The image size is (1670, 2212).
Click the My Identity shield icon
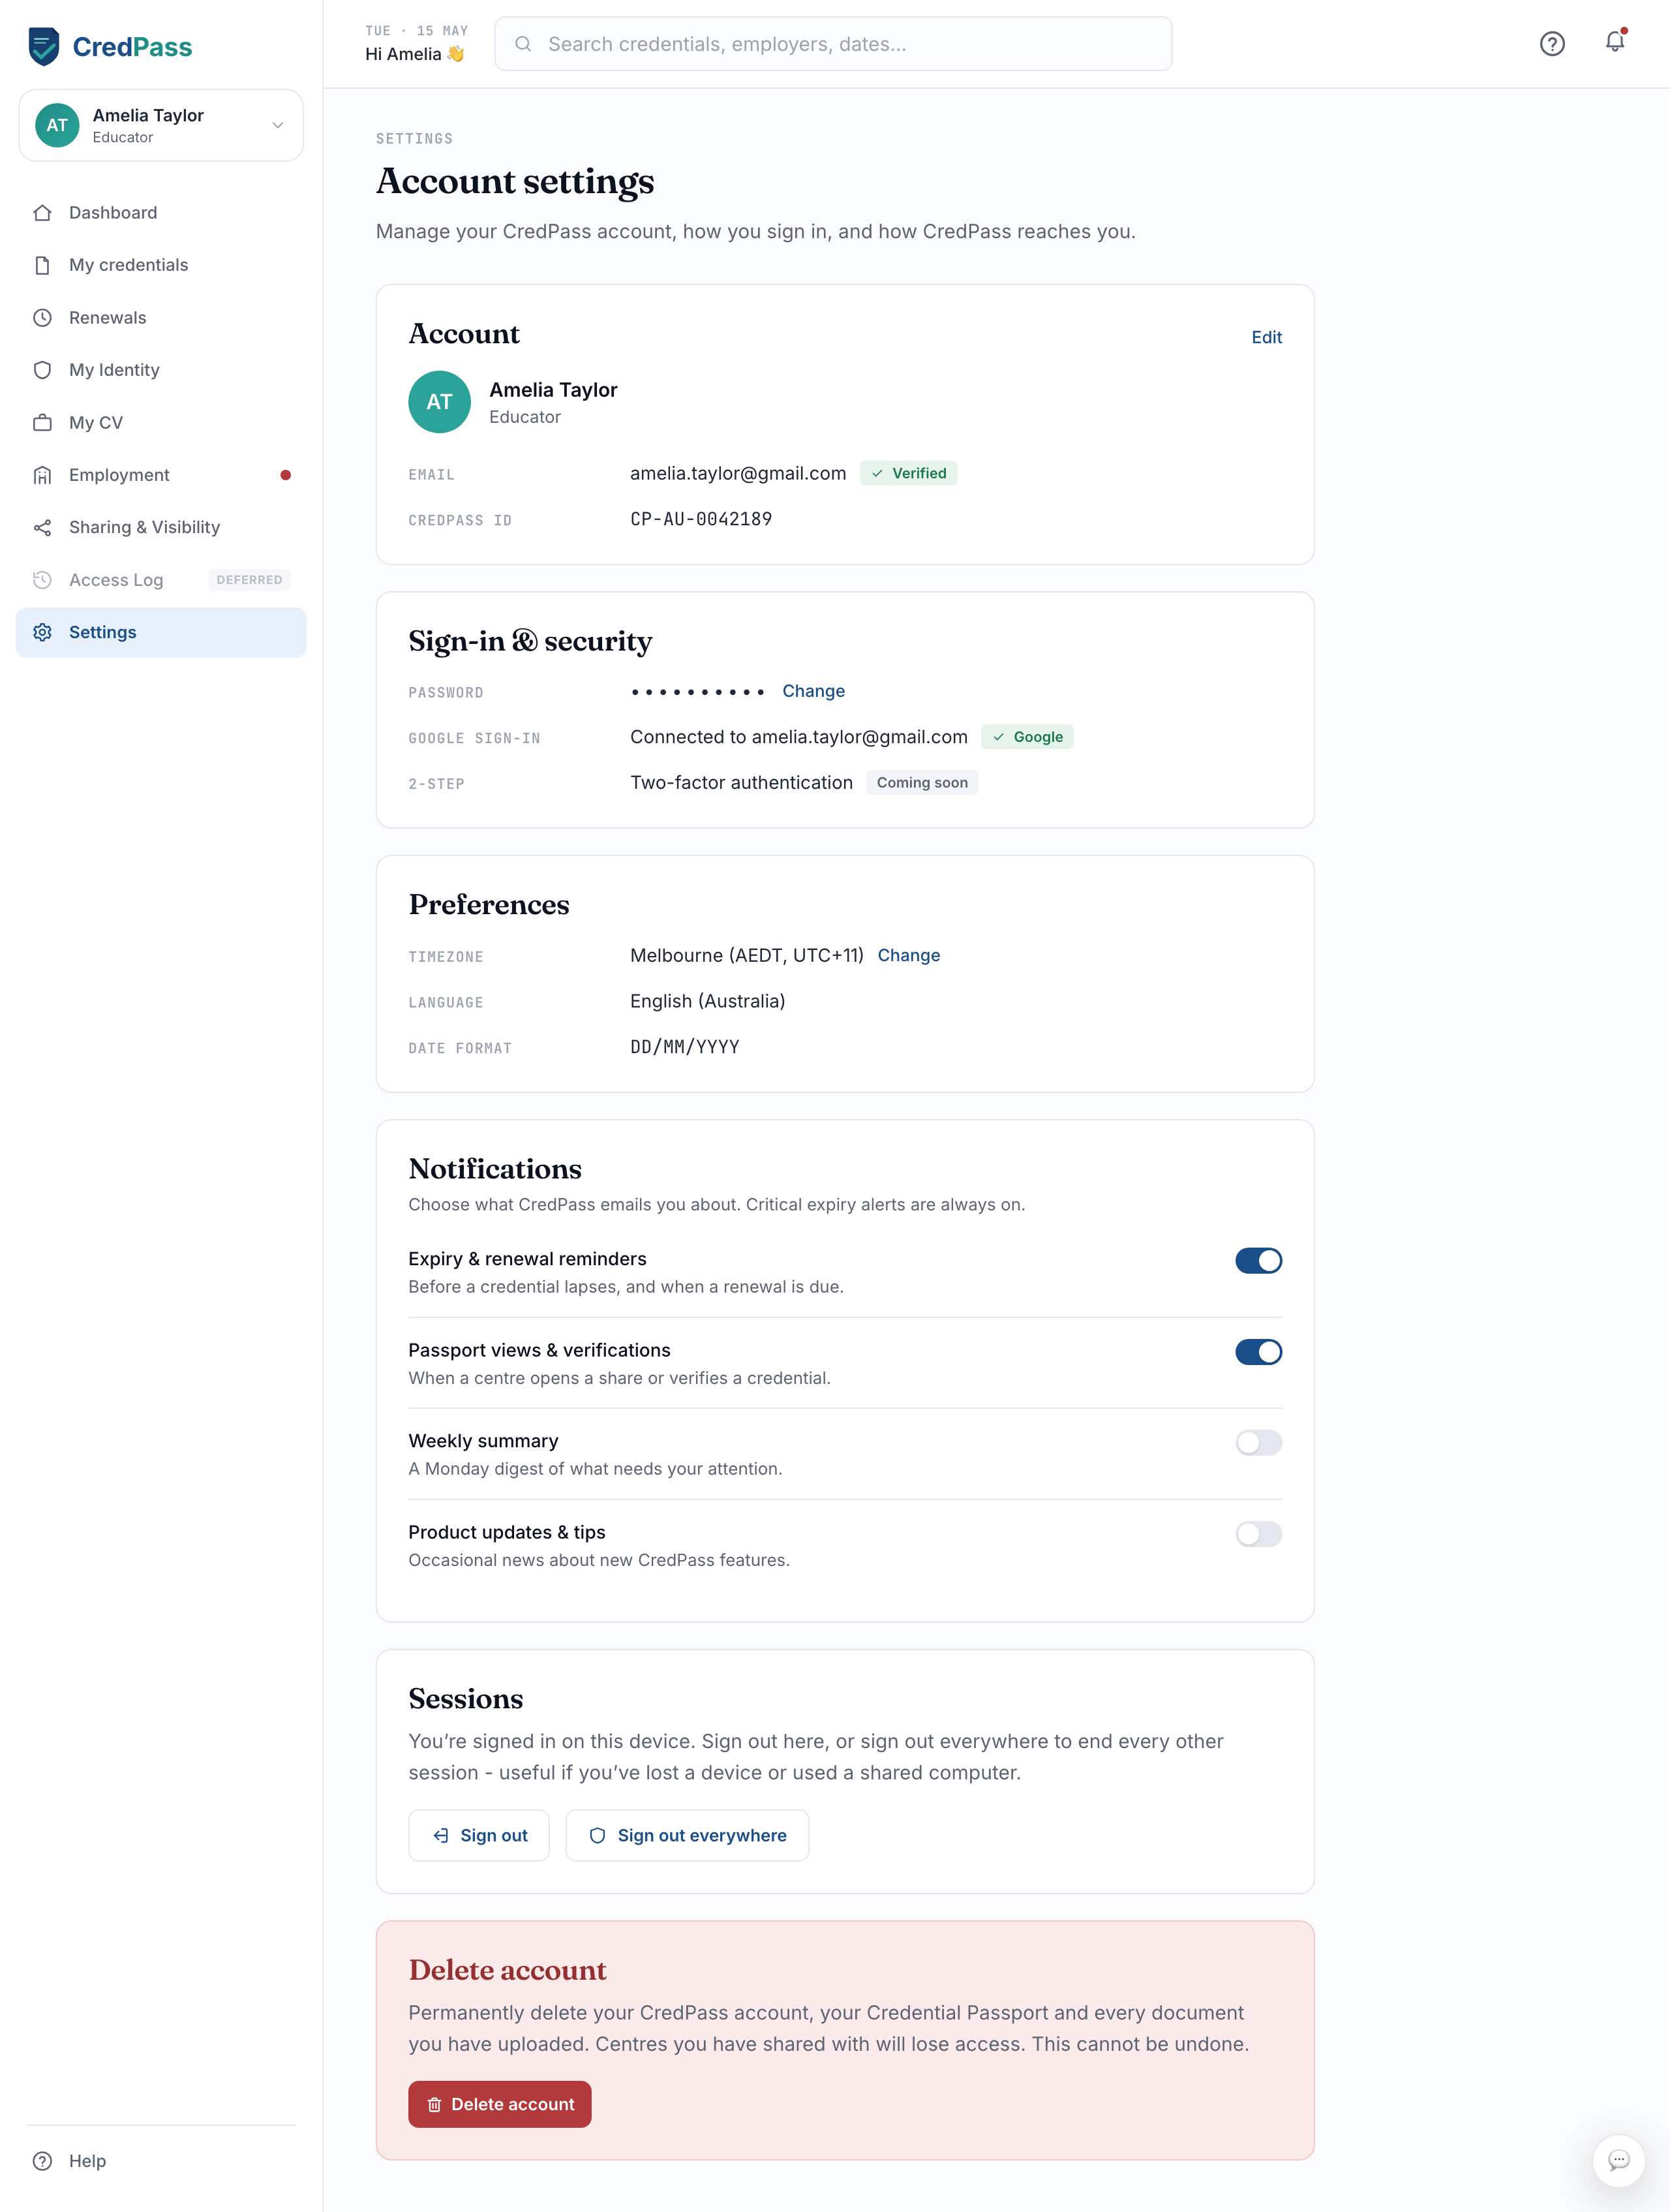point(42,370)
